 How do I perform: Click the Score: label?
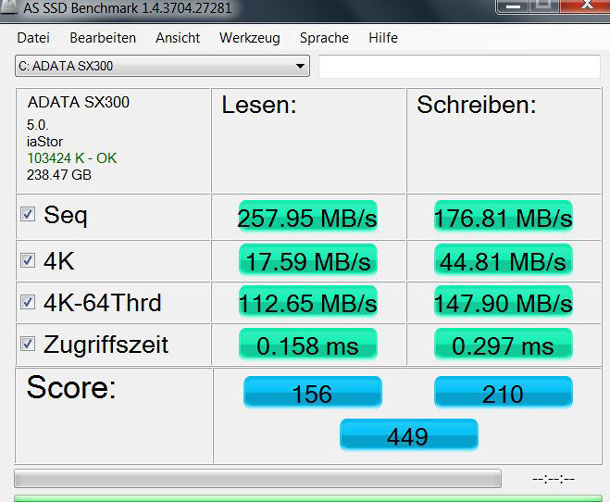click(71, 387)
